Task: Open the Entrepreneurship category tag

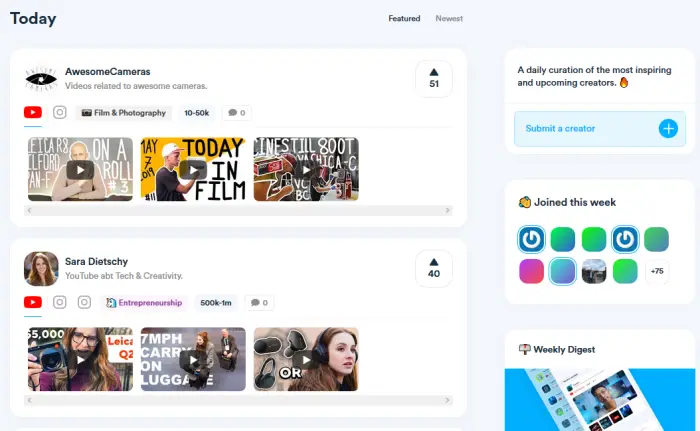Action: point(144,303)
